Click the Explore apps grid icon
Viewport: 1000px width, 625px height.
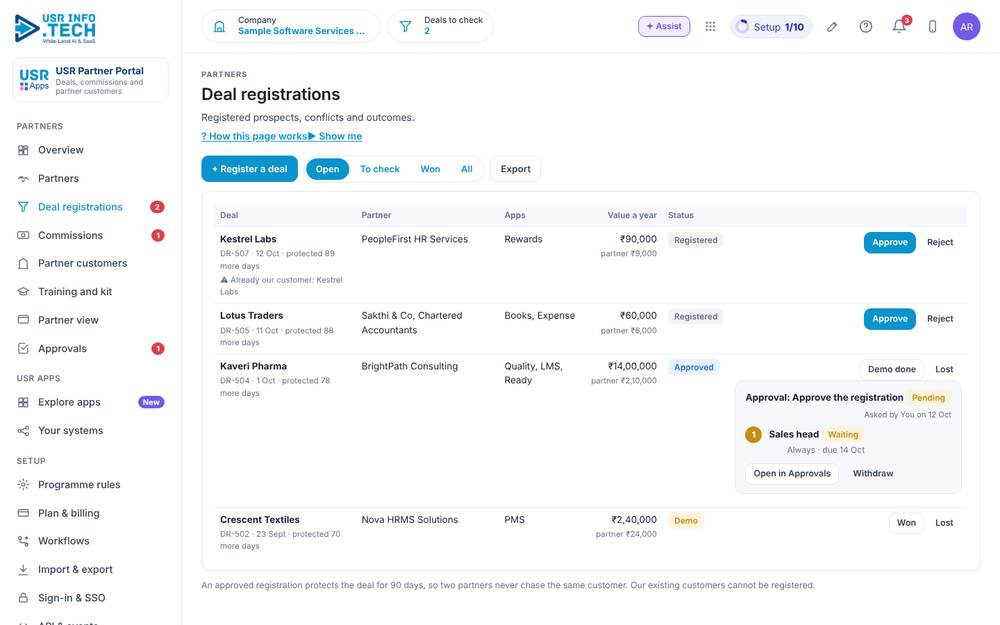[23, 402]
